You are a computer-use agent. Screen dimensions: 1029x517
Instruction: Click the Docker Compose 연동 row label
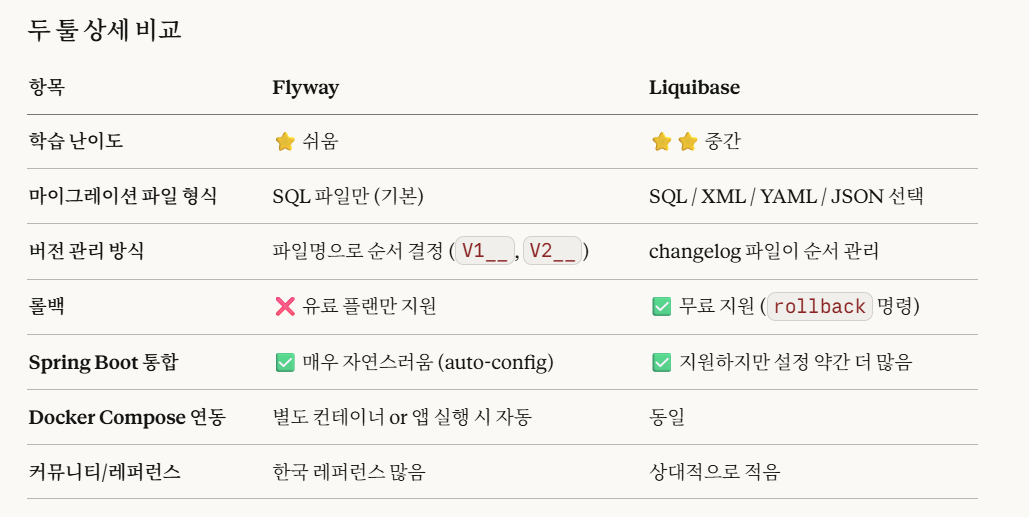126,417
